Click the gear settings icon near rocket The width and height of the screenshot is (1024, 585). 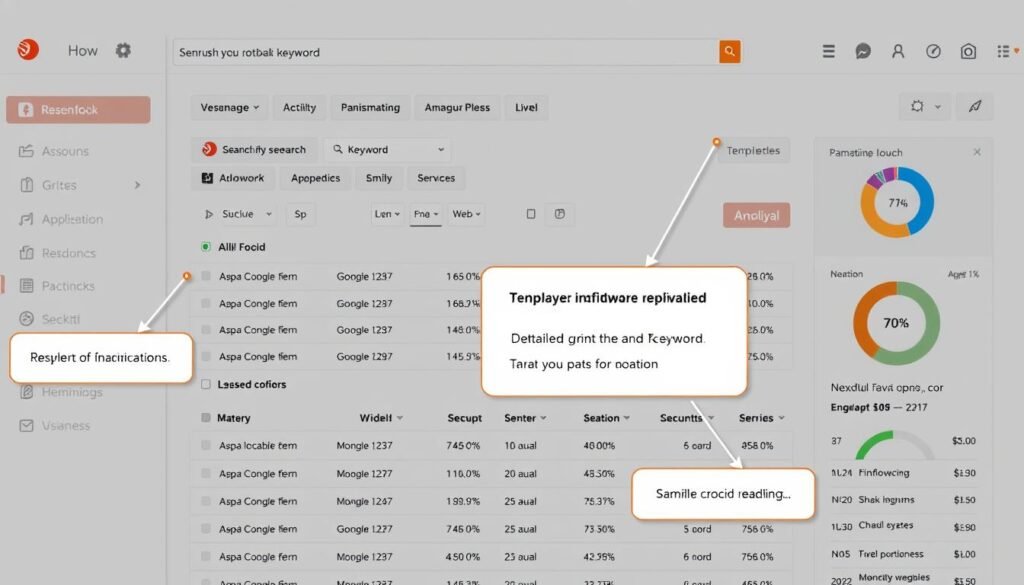[x=918, y=106]
